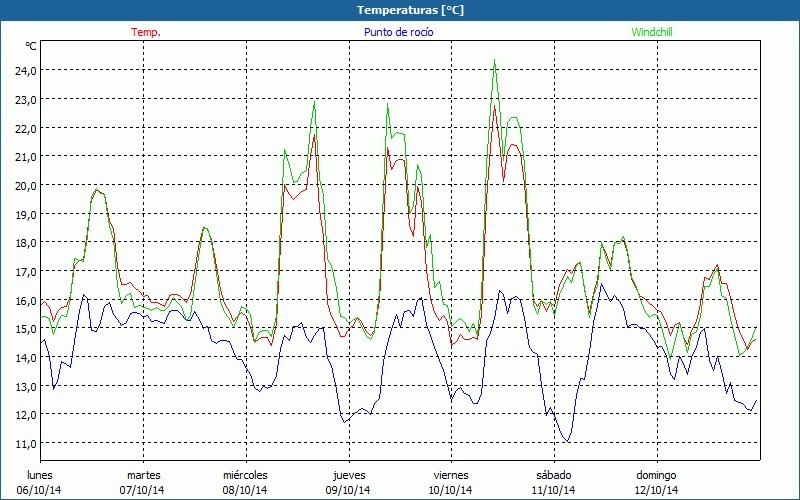Screen dimensions: 800x500
Task: Click the 'martes' day label
Action: (143, 475)
